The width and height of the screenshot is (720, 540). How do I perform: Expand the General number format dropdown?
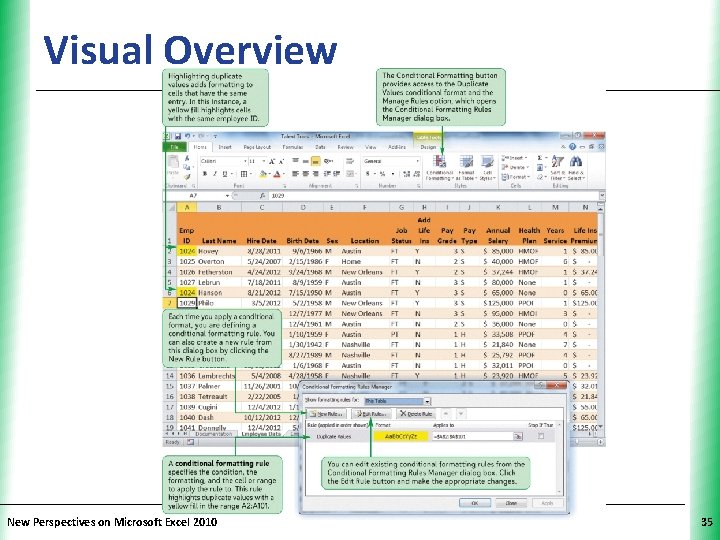coord(417,161)
